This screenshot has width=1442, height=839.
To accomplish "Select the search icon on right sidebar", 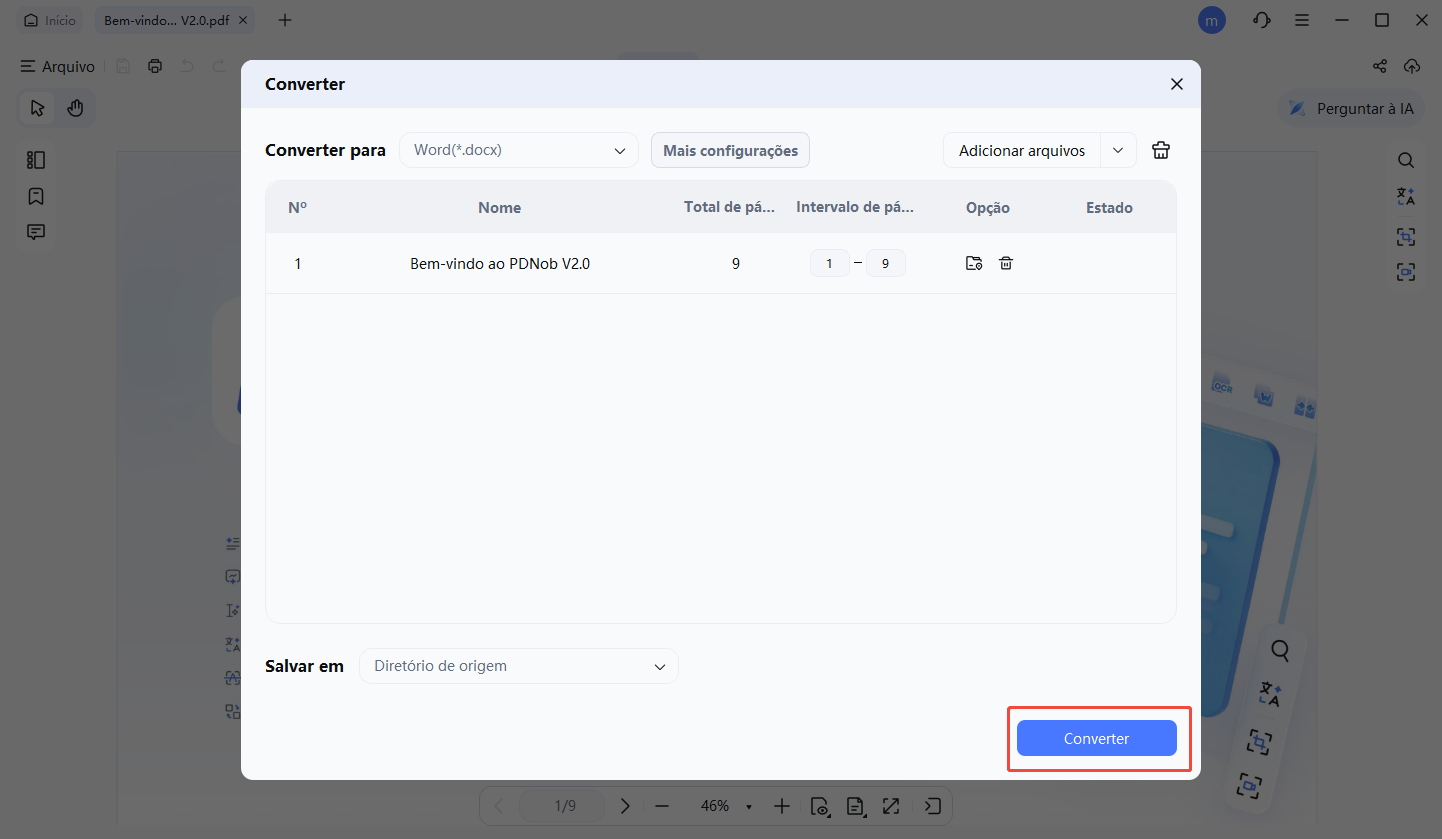I will (x=1406, y=159).
